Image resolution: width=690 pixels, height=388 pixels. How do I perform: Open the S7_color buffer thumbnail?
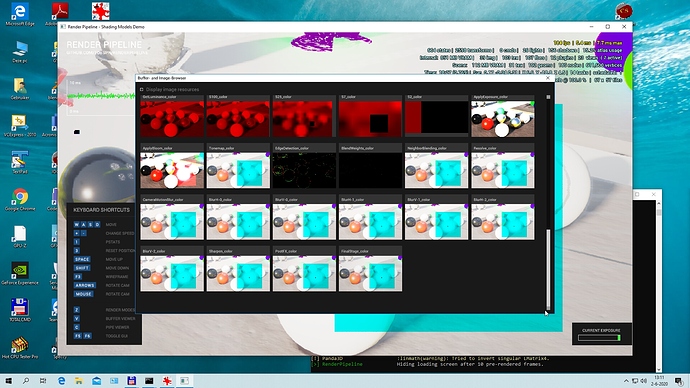[x=370, y=119]
